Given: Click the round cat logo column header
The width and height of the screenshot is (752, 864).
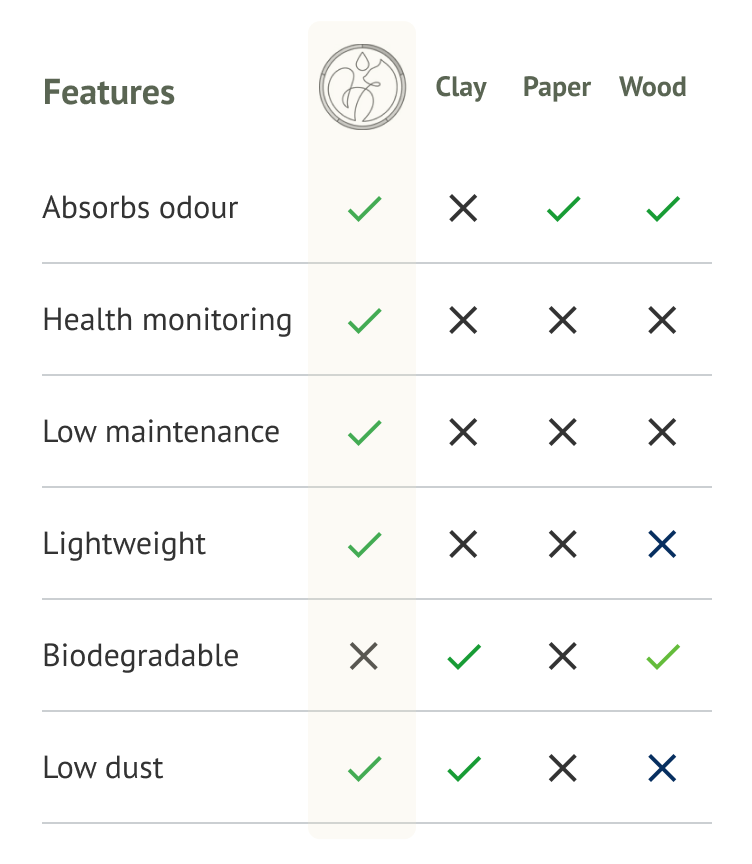Looking at the screenshot, I should (363, 87).
